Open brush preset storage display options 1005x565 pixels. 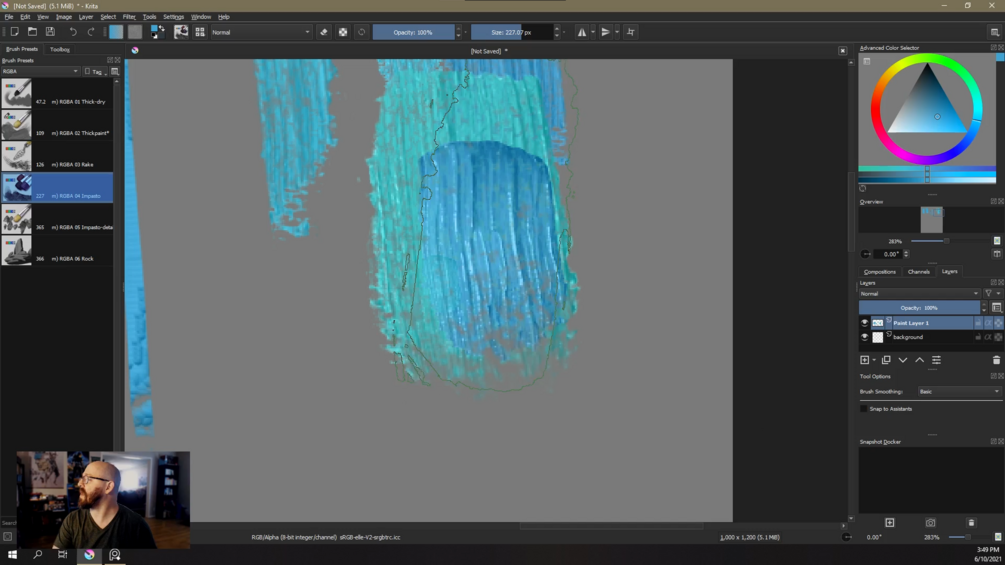(115, 72)
